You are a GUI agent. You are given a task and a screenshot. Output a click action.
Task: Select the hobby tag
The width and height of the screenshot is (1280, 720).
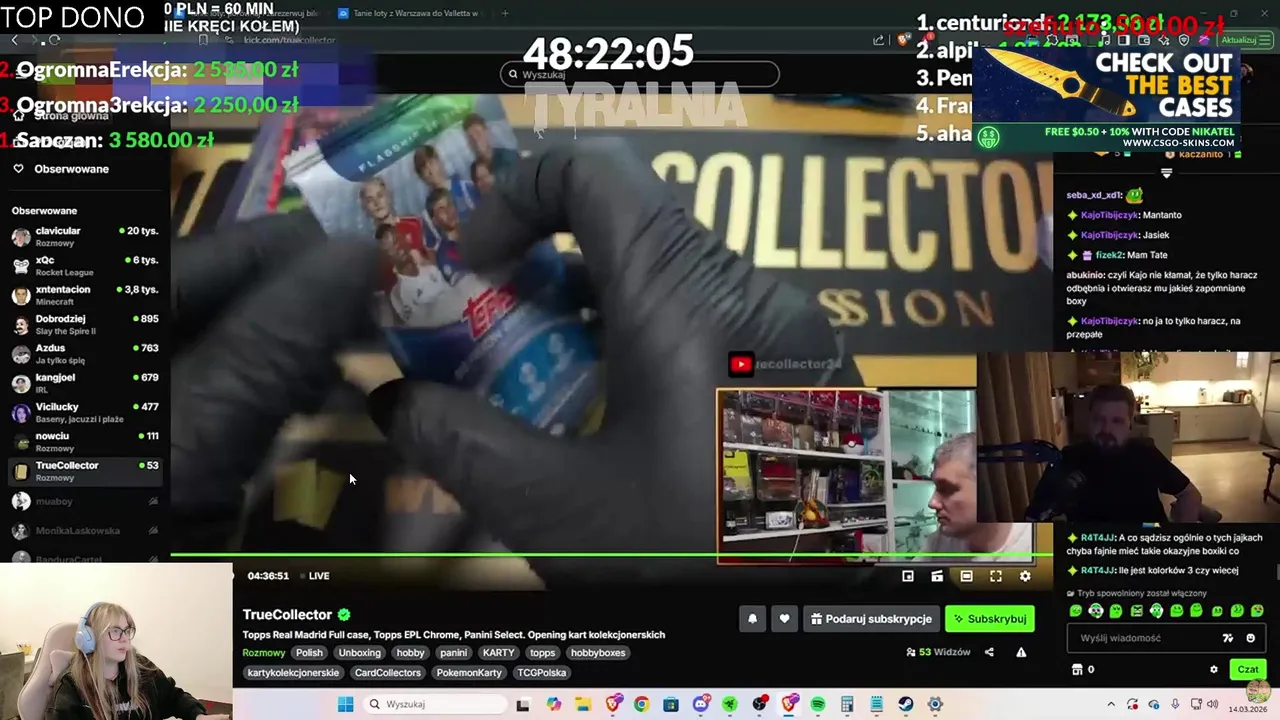click(410, 653)
